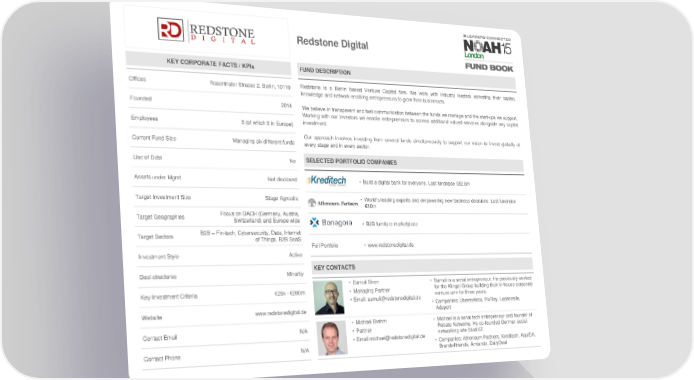694x380 pixels.
Task: Select the Key Contacts header
Action: coord(423,266)
